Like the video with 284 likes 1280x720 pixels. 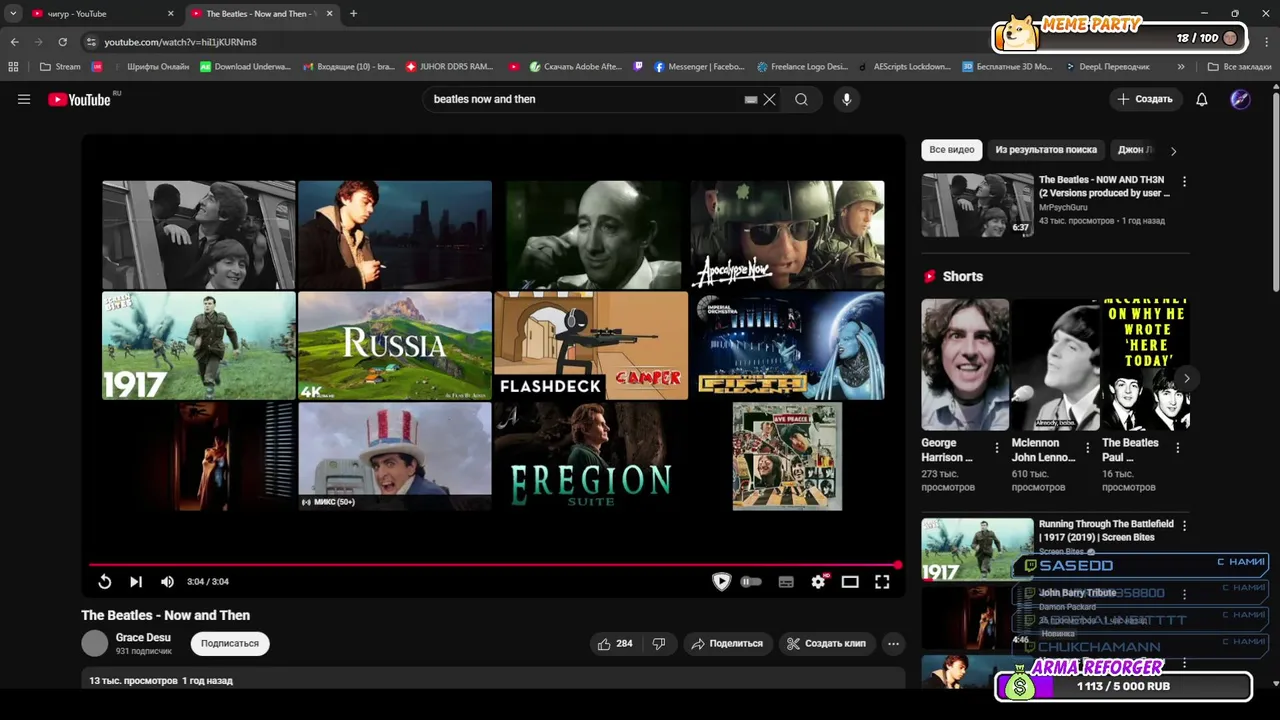point(615,644)
